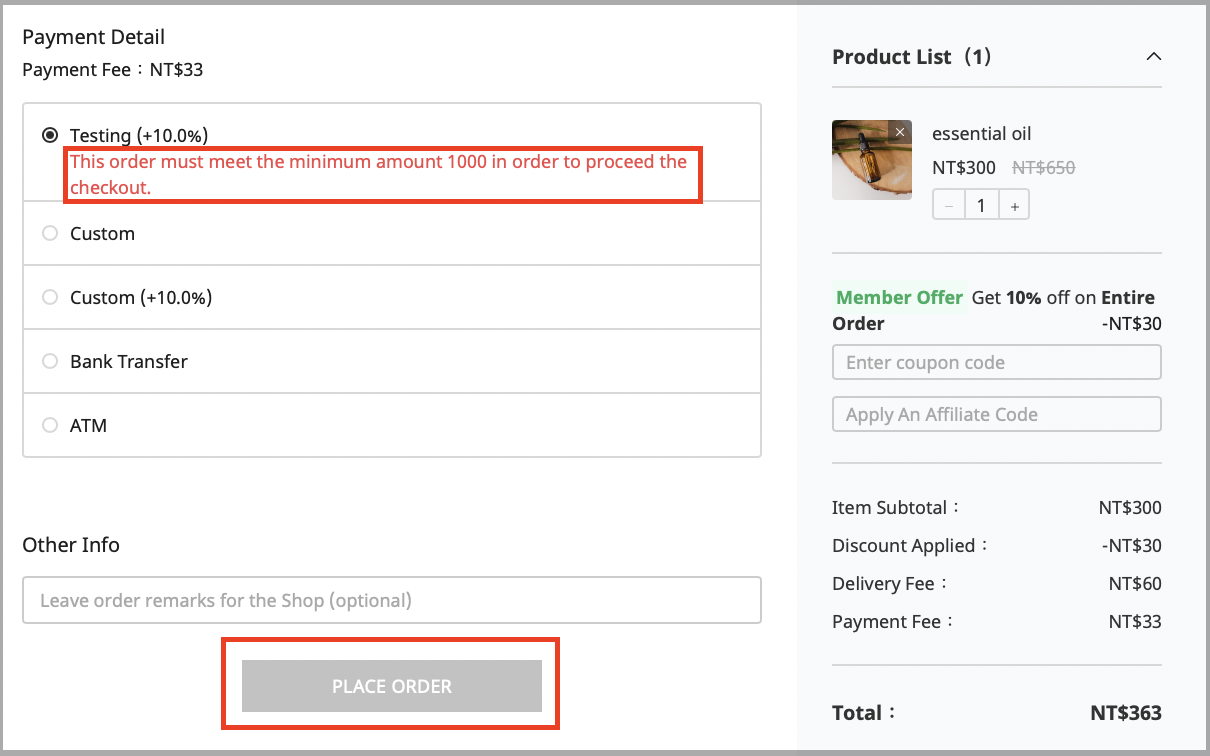This screenshot has height=756, width=1210.
Task: Collapse the Product List chevron
Action: pos(1153,57)
